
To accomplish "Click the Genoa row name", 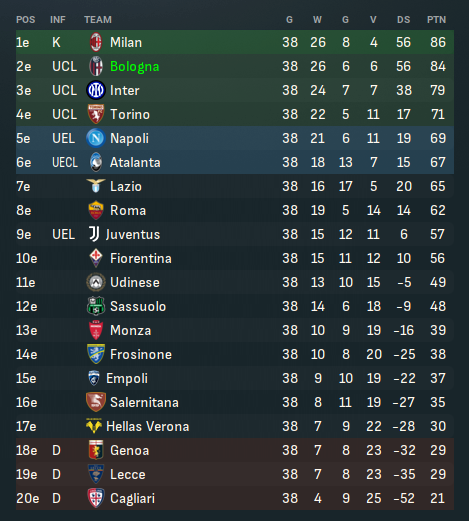I will coord(130,450).
